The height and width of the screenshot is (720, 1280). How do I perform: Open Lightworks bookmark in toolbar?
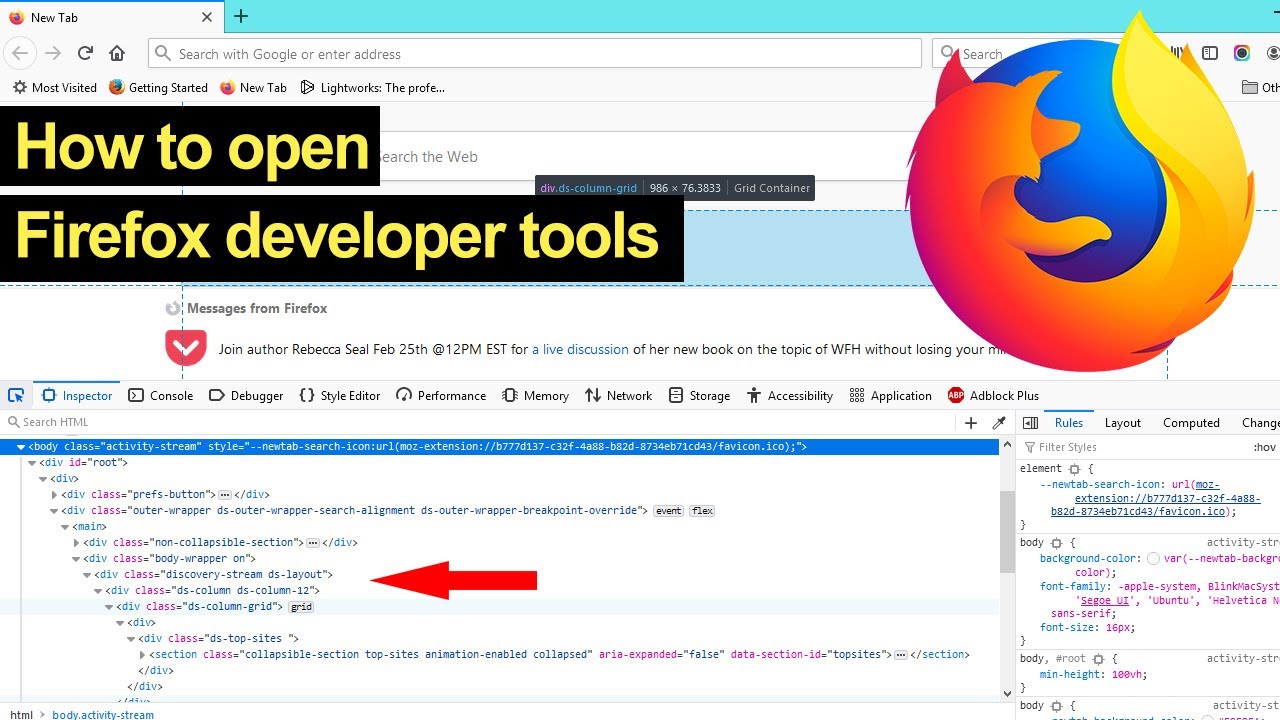coord(371,87)
